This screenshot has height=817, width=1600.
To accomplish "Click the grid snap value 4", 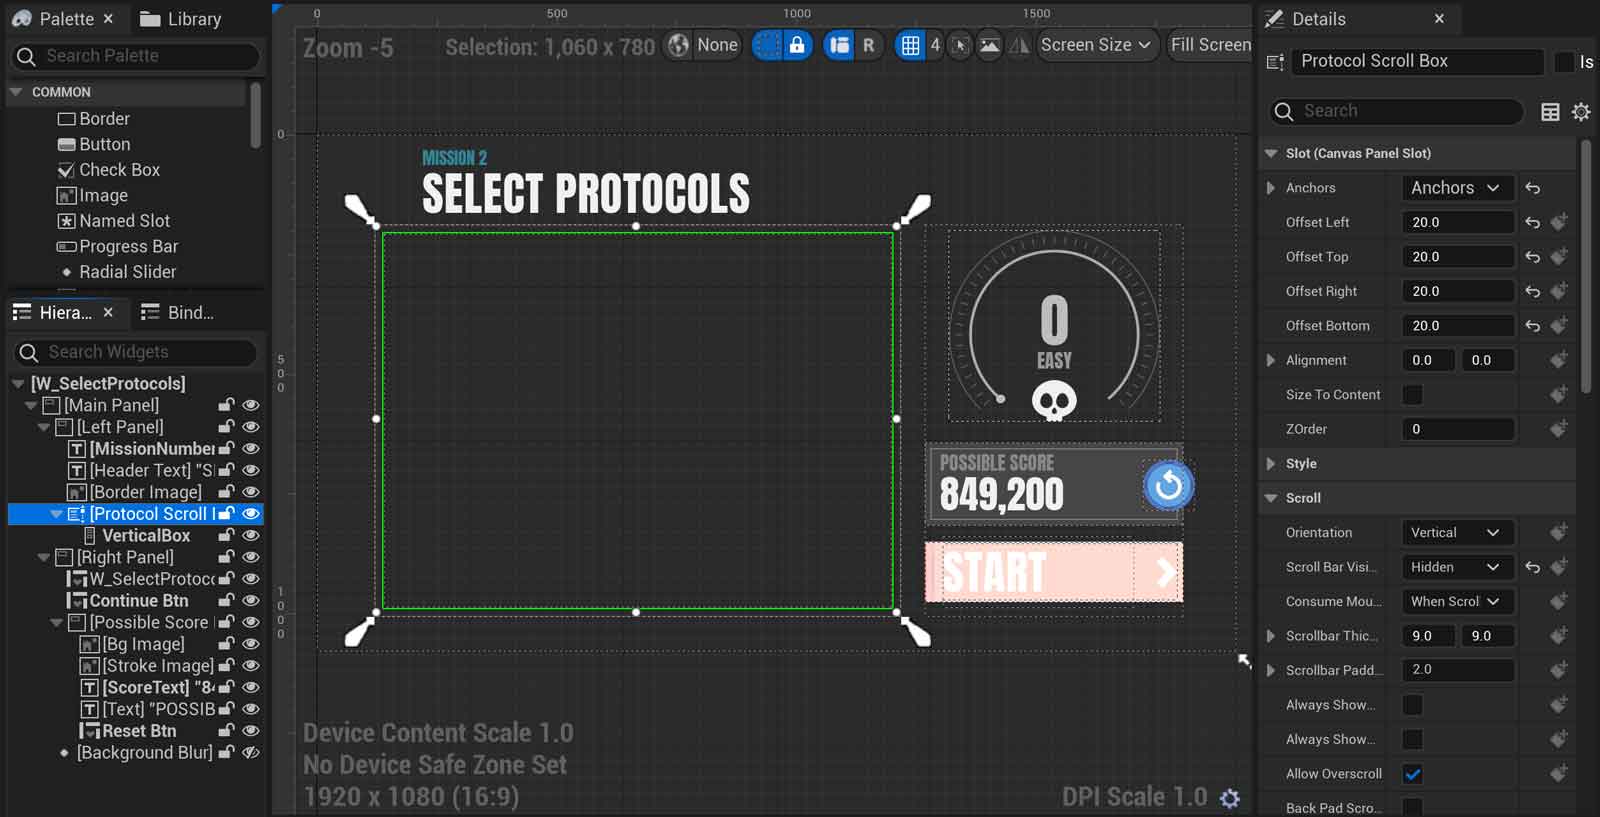I will click(x=935, y=45).
